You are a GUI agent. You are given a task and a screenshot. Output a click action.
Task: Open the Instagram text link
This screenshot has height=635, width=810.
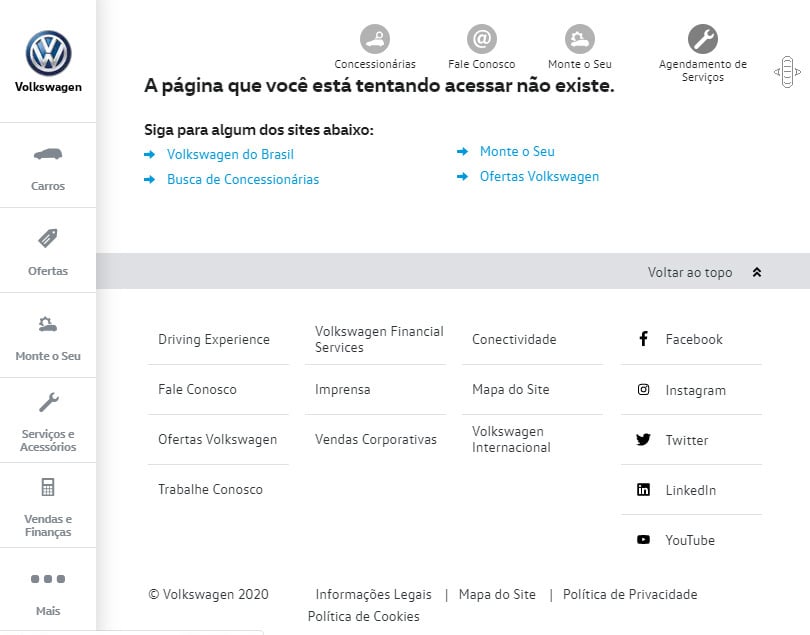click(695, 390)
